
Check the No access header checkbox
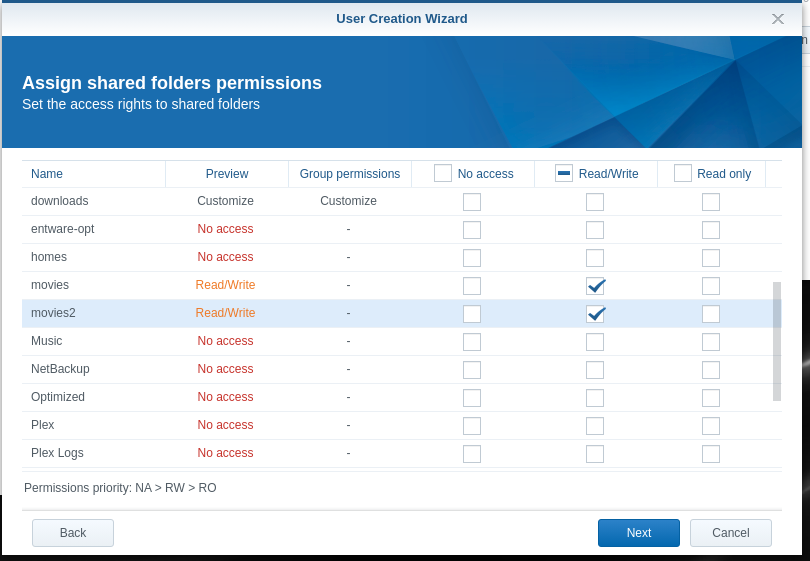pos(443,173)
